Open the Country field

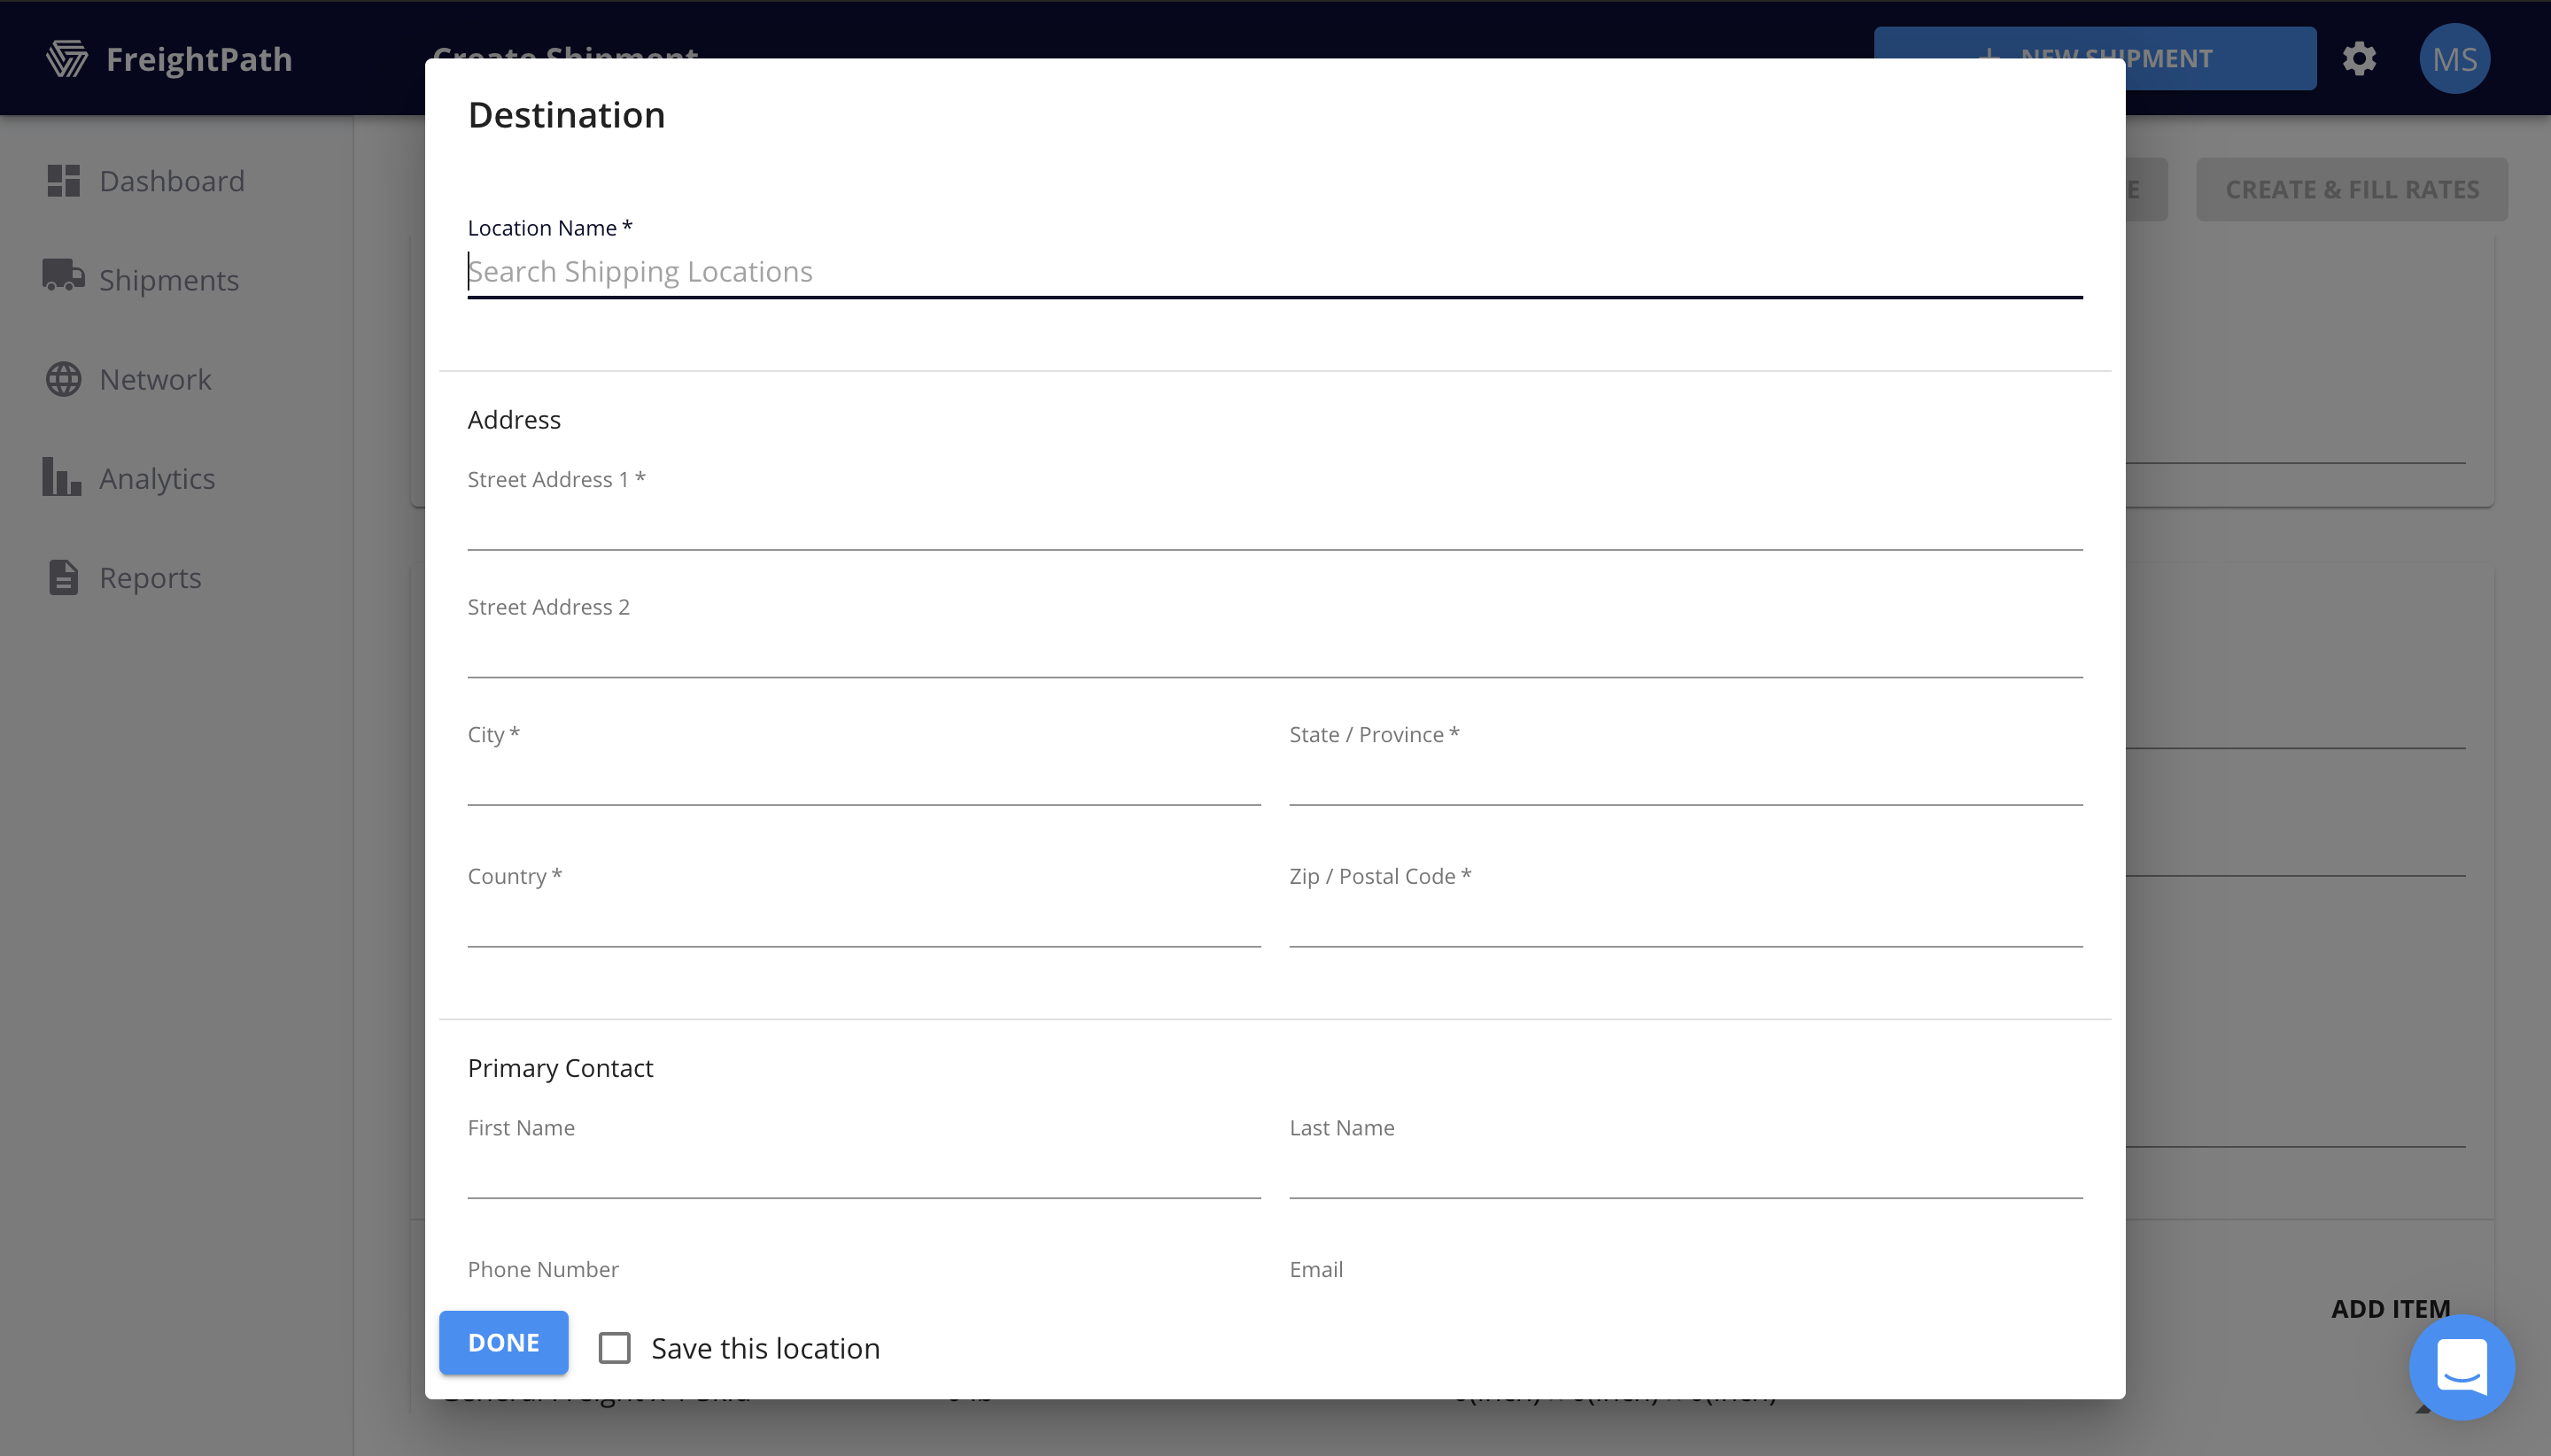[x=863, y=921]
